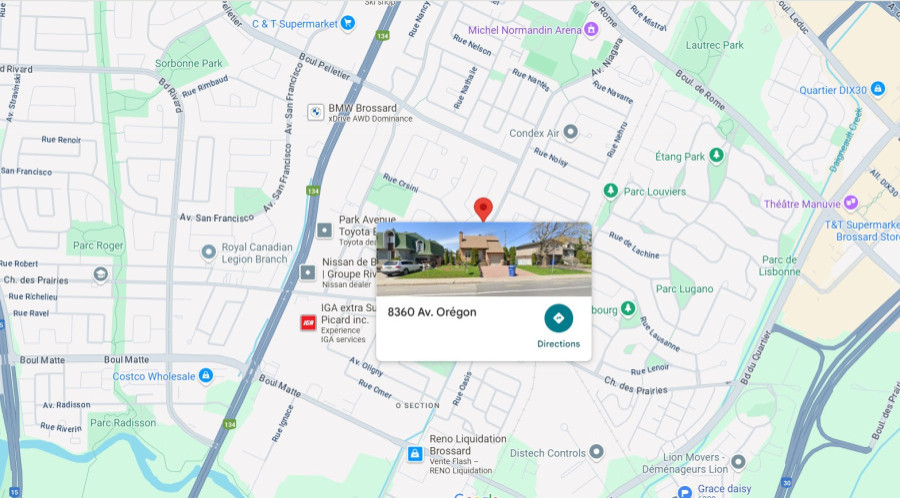900x498 pixels.
Task: Open the Reno Liquidation Brossard shop icon
Action: [x=415, y=454]
